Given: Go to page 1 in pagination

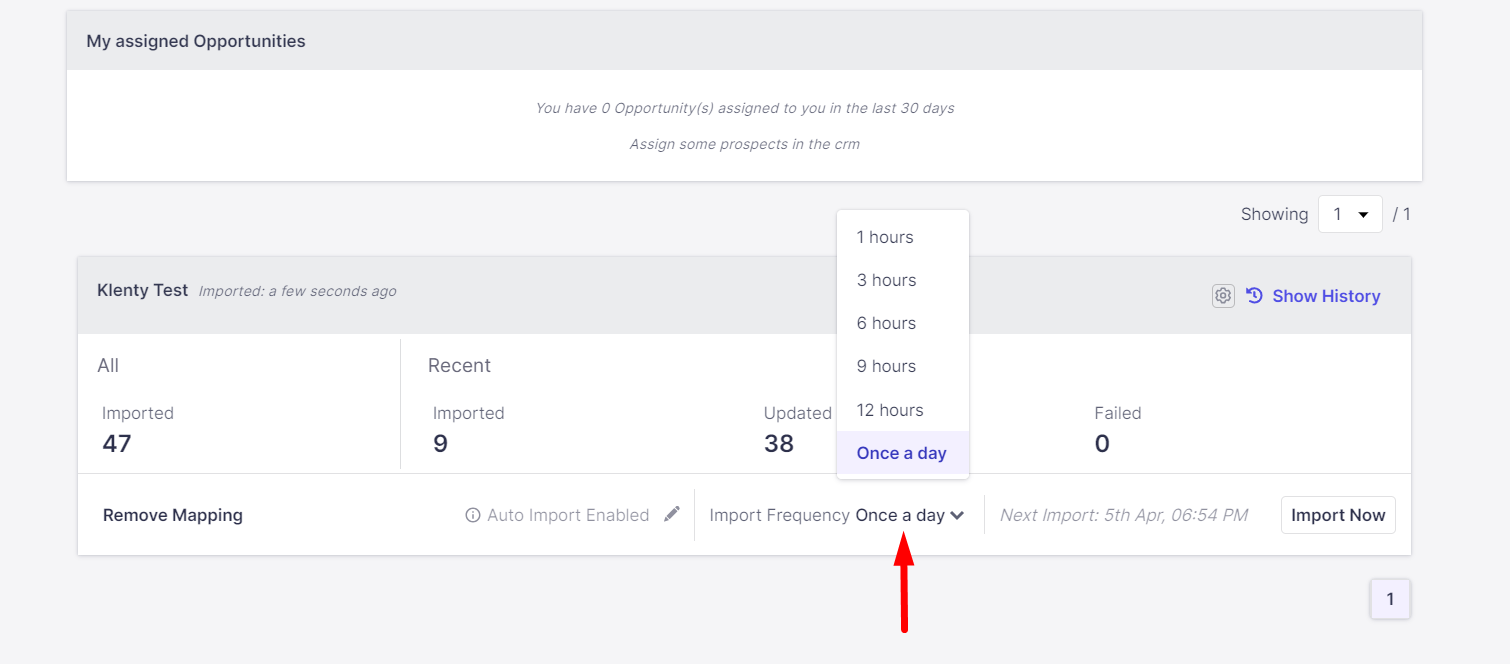Looking at the screenshot, I should point(1390,599).
